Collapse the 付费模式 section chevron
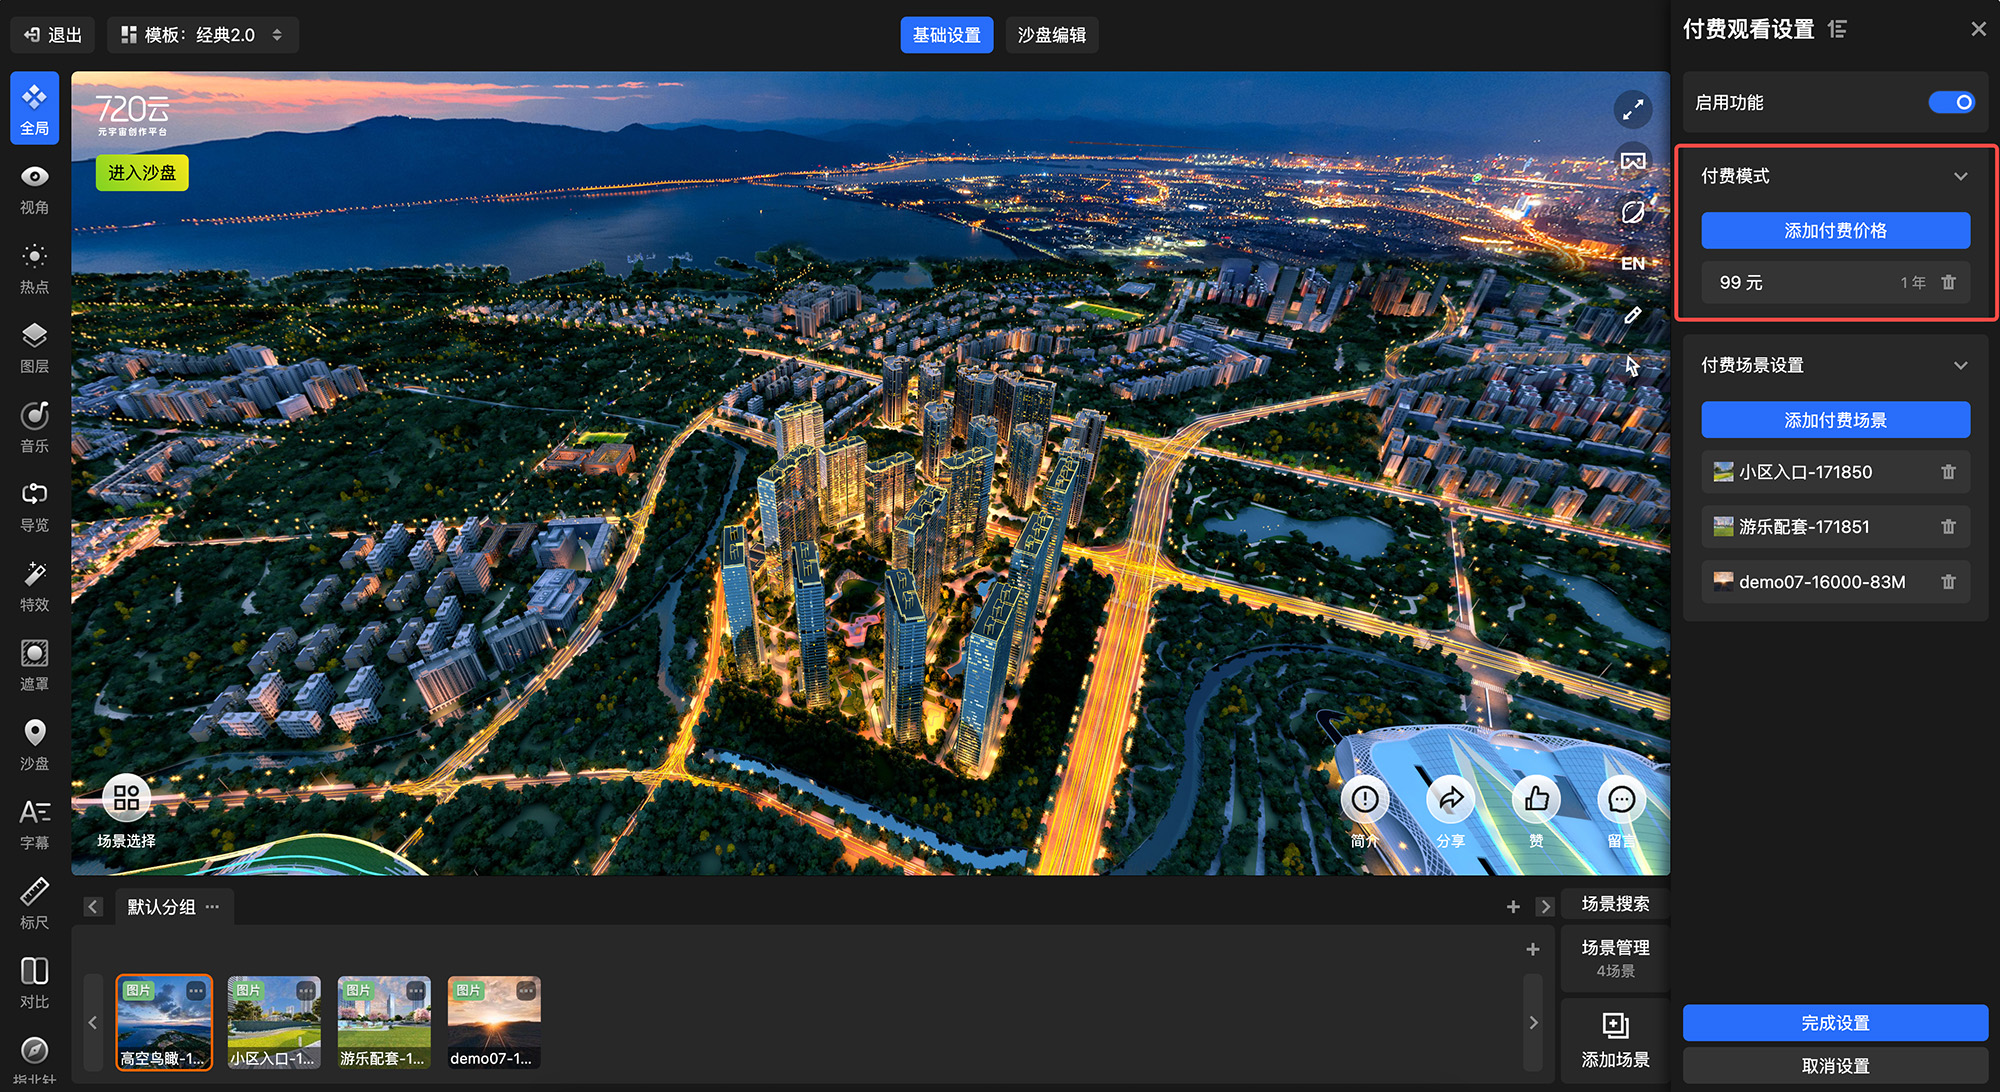Viewport: 2000px width, 1092px height. pyautogui.click(x=1960, y=176)
